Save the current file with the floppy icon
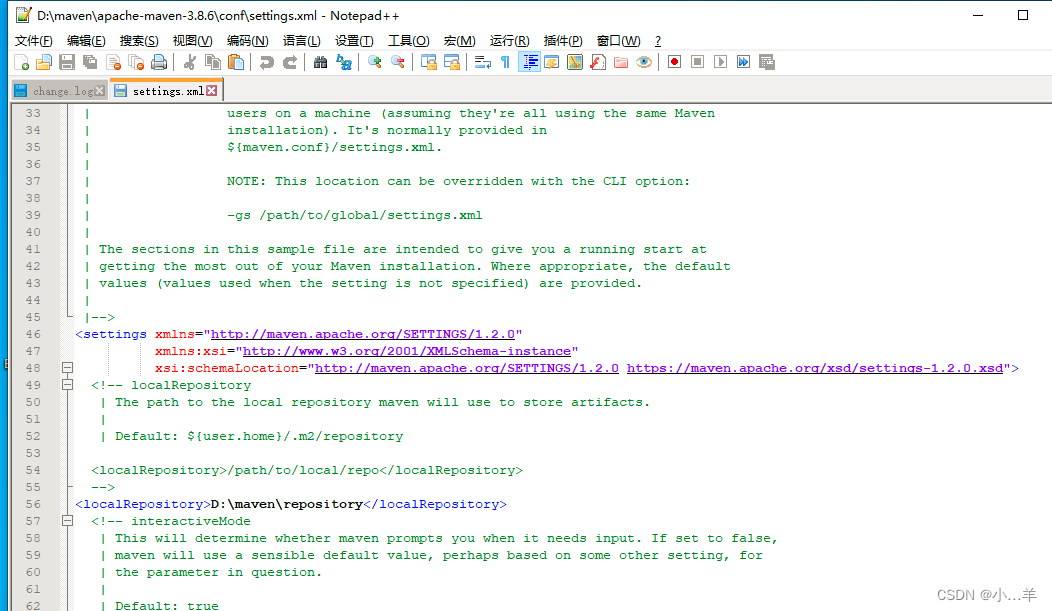The height and width of the screenshot is (611, 1052). pos(67,62)
